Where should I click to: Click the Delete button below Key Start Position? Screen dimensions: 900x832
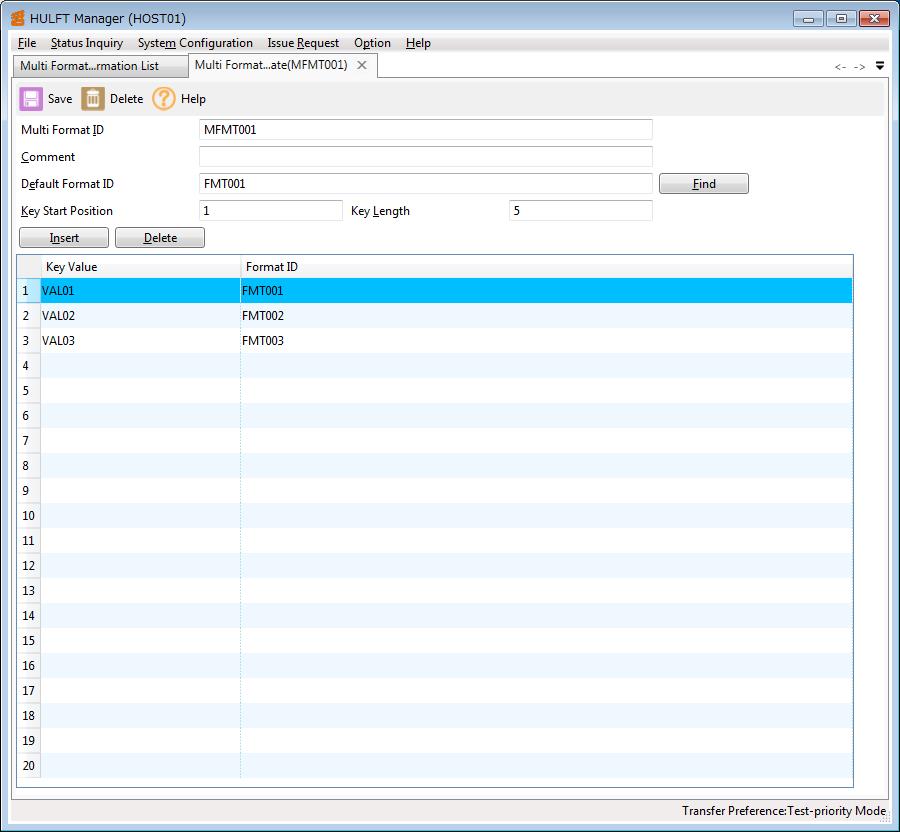pyautogui.click(x=160, y=238)
